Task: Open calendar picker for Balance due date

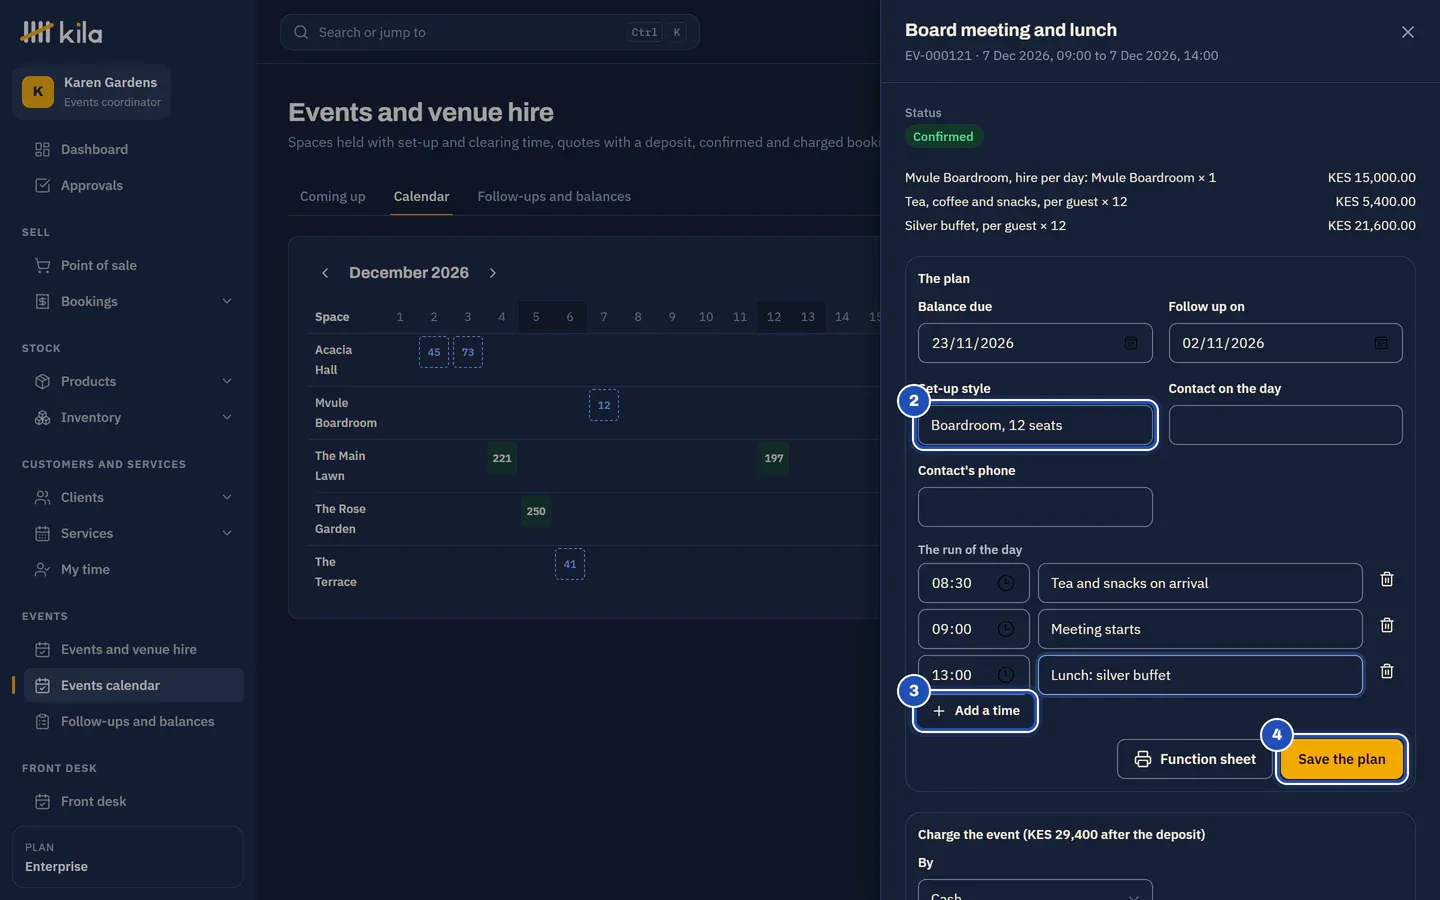Action: click(x=1130, y=343)
